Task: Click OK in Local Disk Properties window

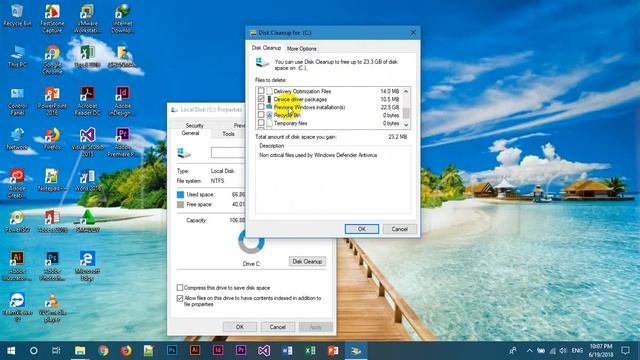Action: coord(240,327)
